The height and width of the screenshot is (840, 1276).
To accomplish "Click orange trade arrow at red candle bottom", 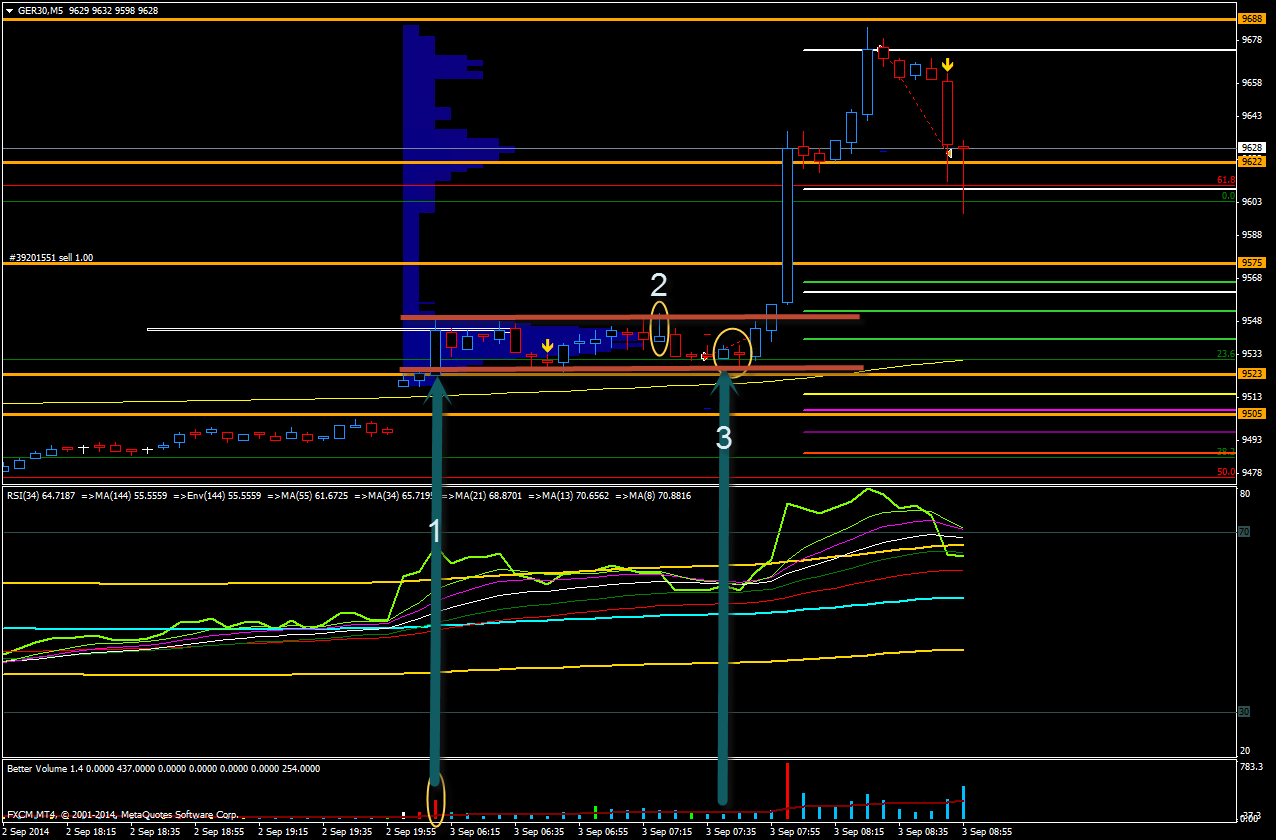I will coord(948,153).
